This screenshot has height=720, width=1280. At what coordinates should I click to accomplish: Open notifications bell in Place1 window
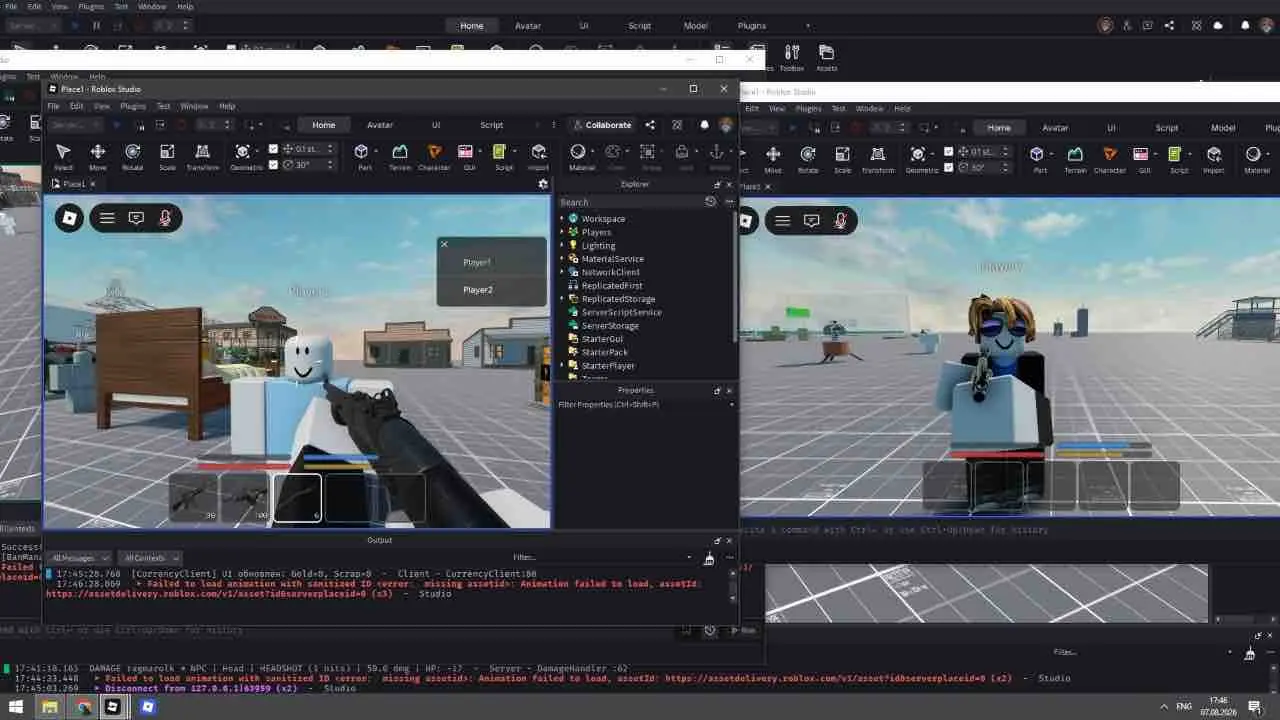click(x=704, y=125)
